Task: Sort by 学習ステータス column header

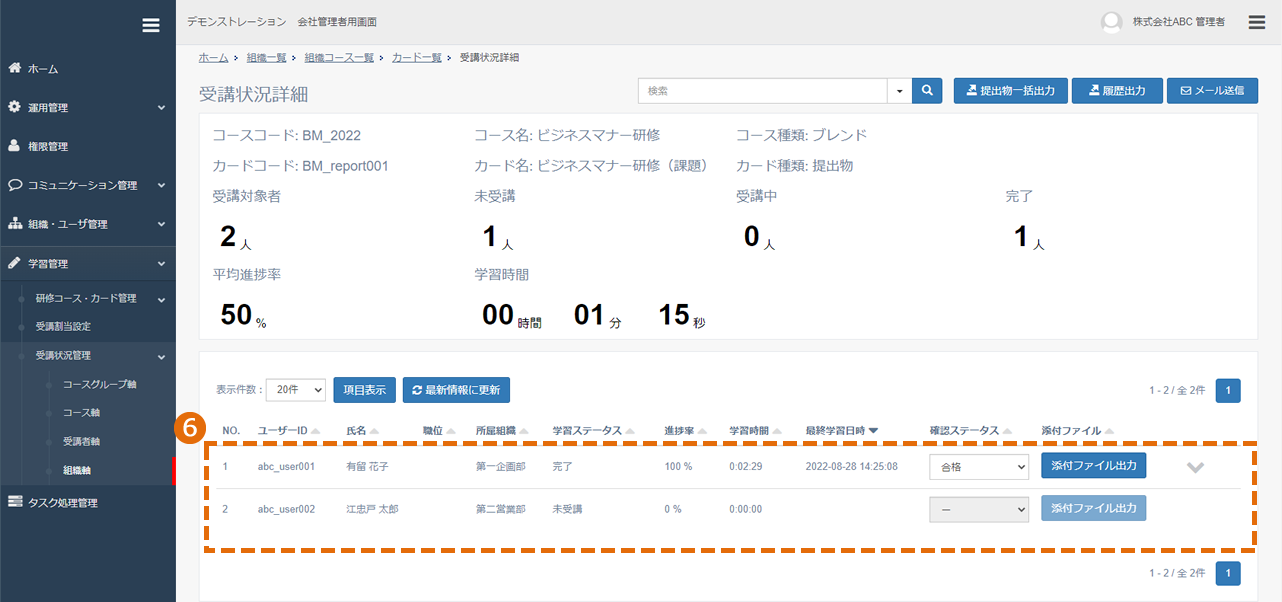Action: click(x=594, y=431)
